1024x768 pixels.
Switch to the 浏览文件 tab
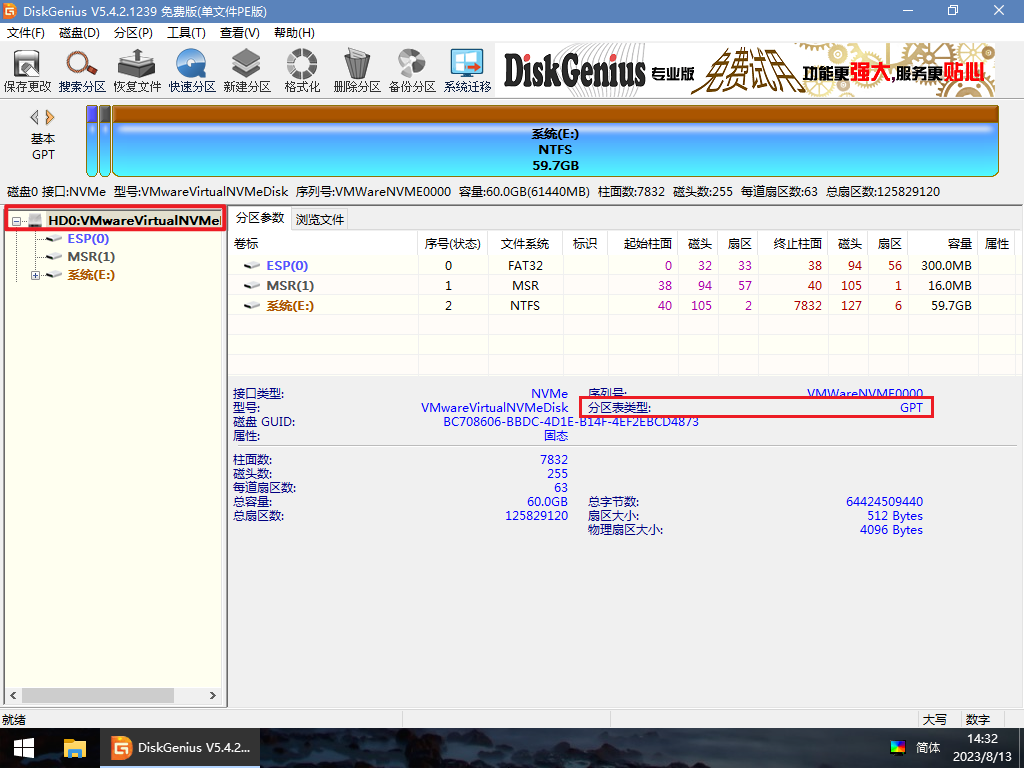click(x=320, y=219)
